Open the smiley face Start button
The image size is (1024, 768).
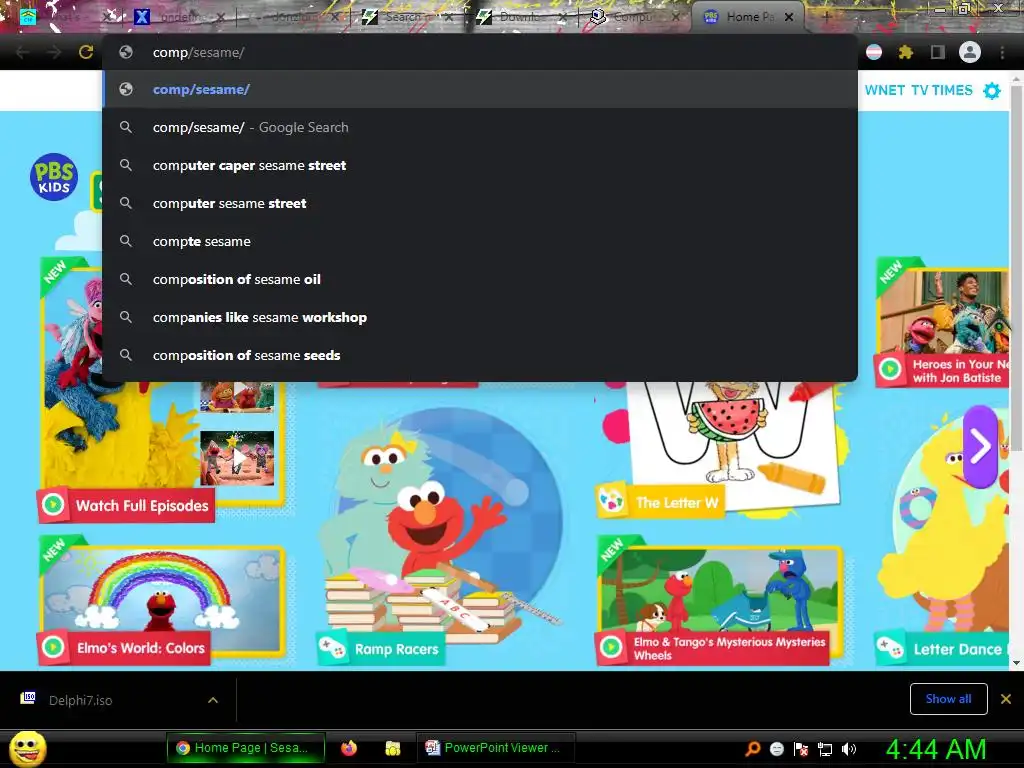click(x=27, y=748)
